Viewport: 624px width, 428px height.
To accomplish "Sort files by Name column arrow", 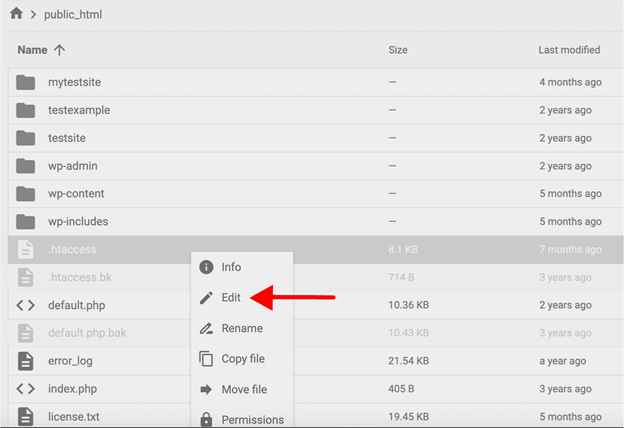I will [59, 50].
